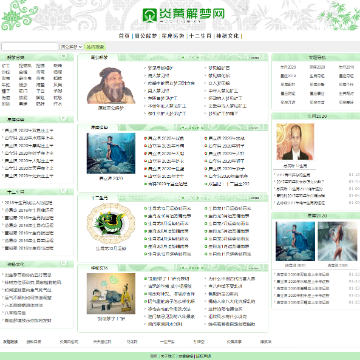Open 神秘文化 in the top navigation
Viewport: 360px width, 360px height.
[x=228, y=36]
